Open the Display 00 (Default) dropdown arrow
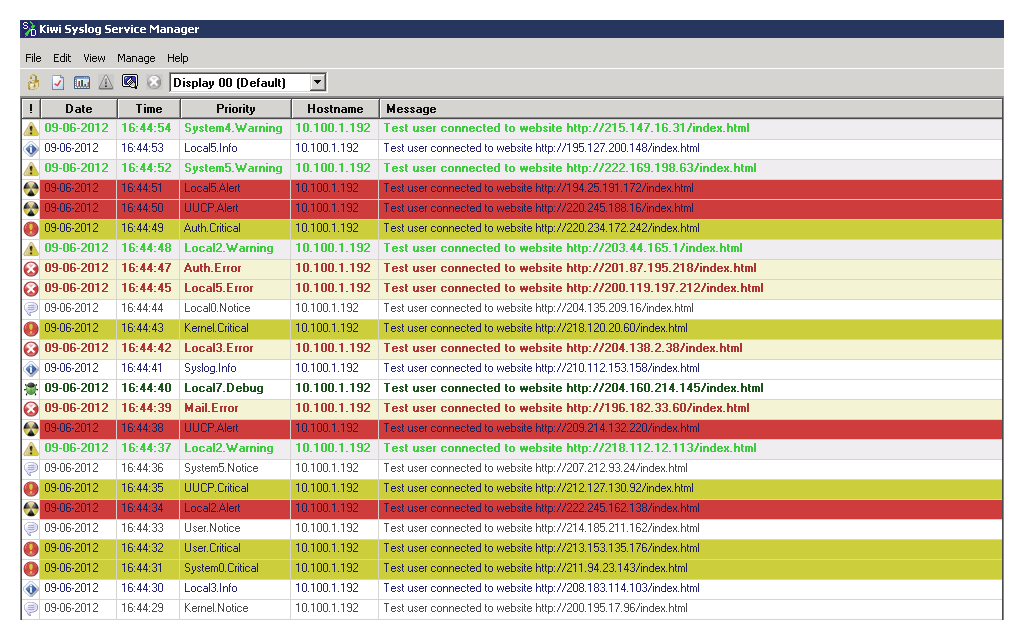The width and height of the screenshot is (1024, 640). 317,83
